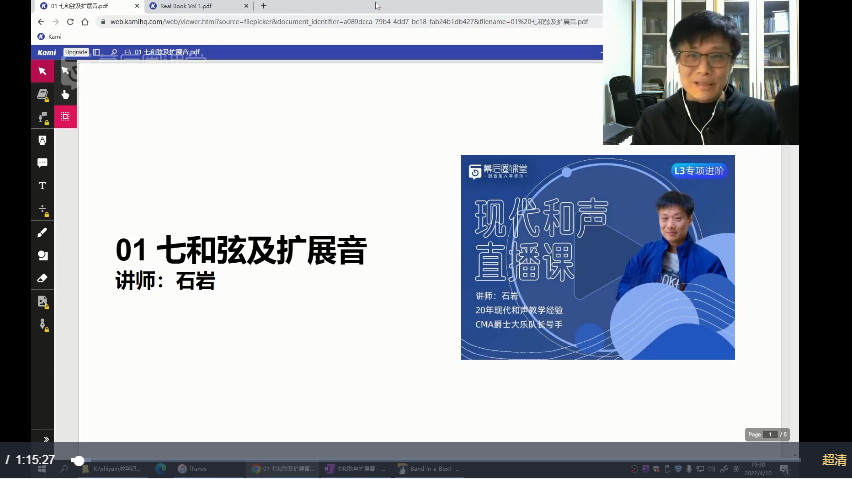
Task: Open the Windows Start button
Action: click(x=42, y=469)
